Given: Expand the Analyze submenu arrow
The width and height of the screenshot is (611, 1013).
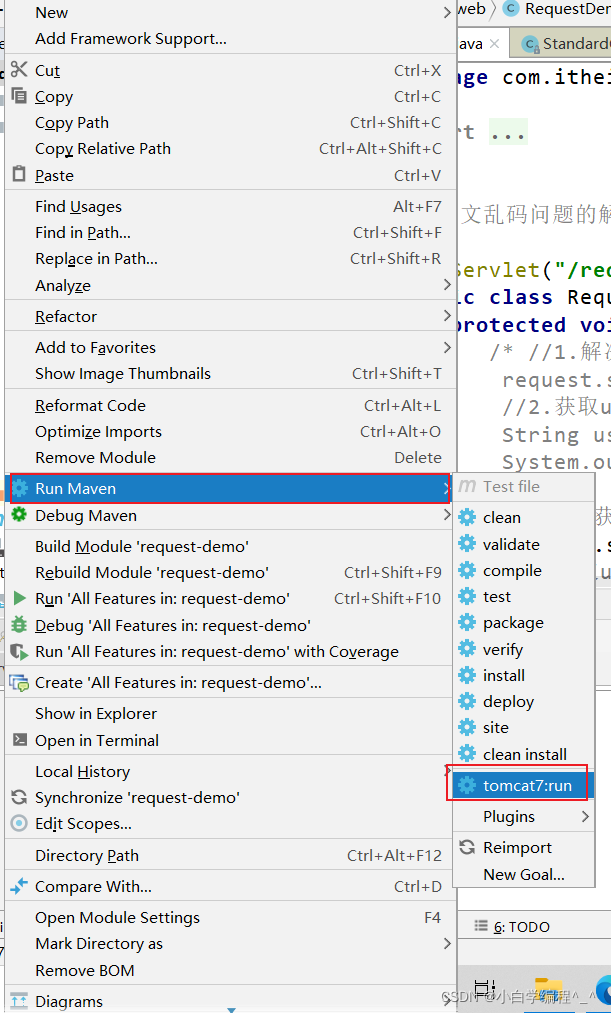Looking at the screenshot, I should coord(447,285).
